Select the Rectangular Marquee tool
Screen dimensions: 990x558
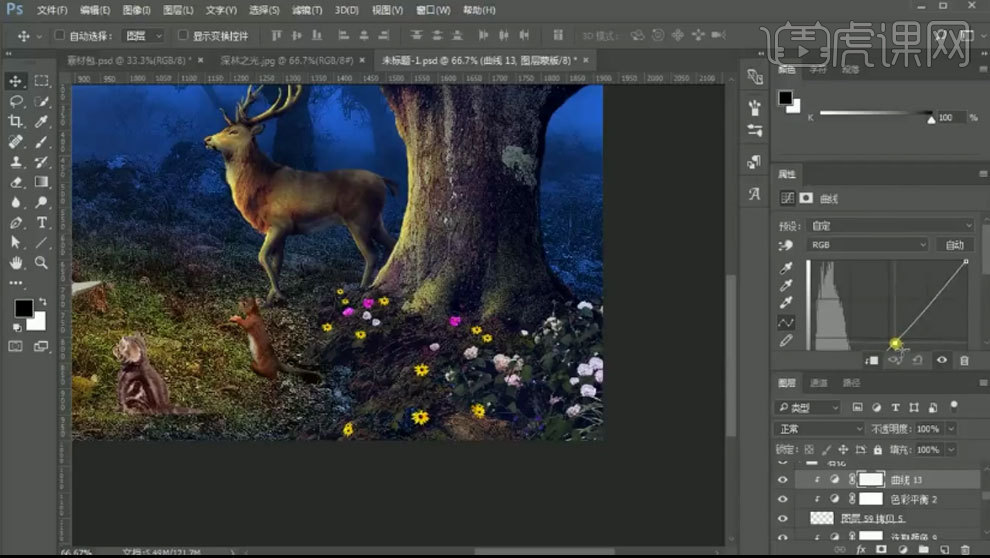[42, 81]
